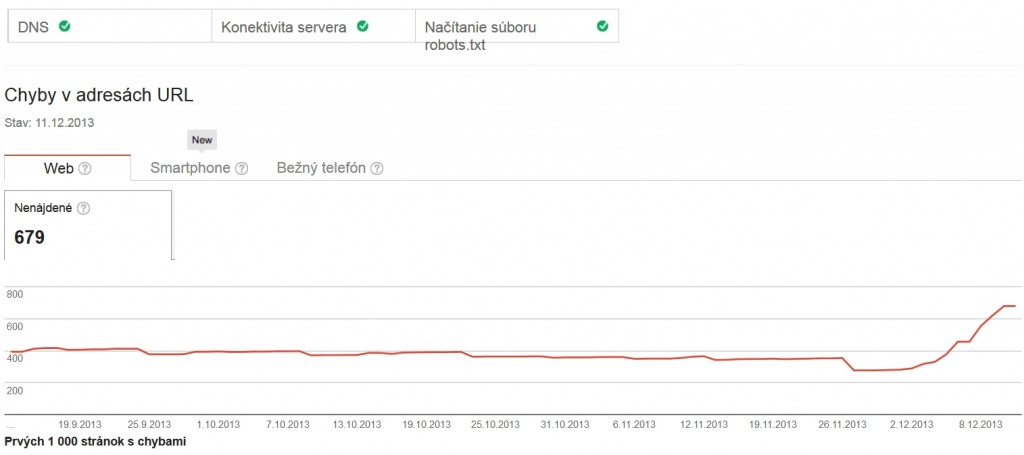Click the robots.txt loading green checkmark
The height and width of the screenshot is (455, 1024).
tap(602, 27)
